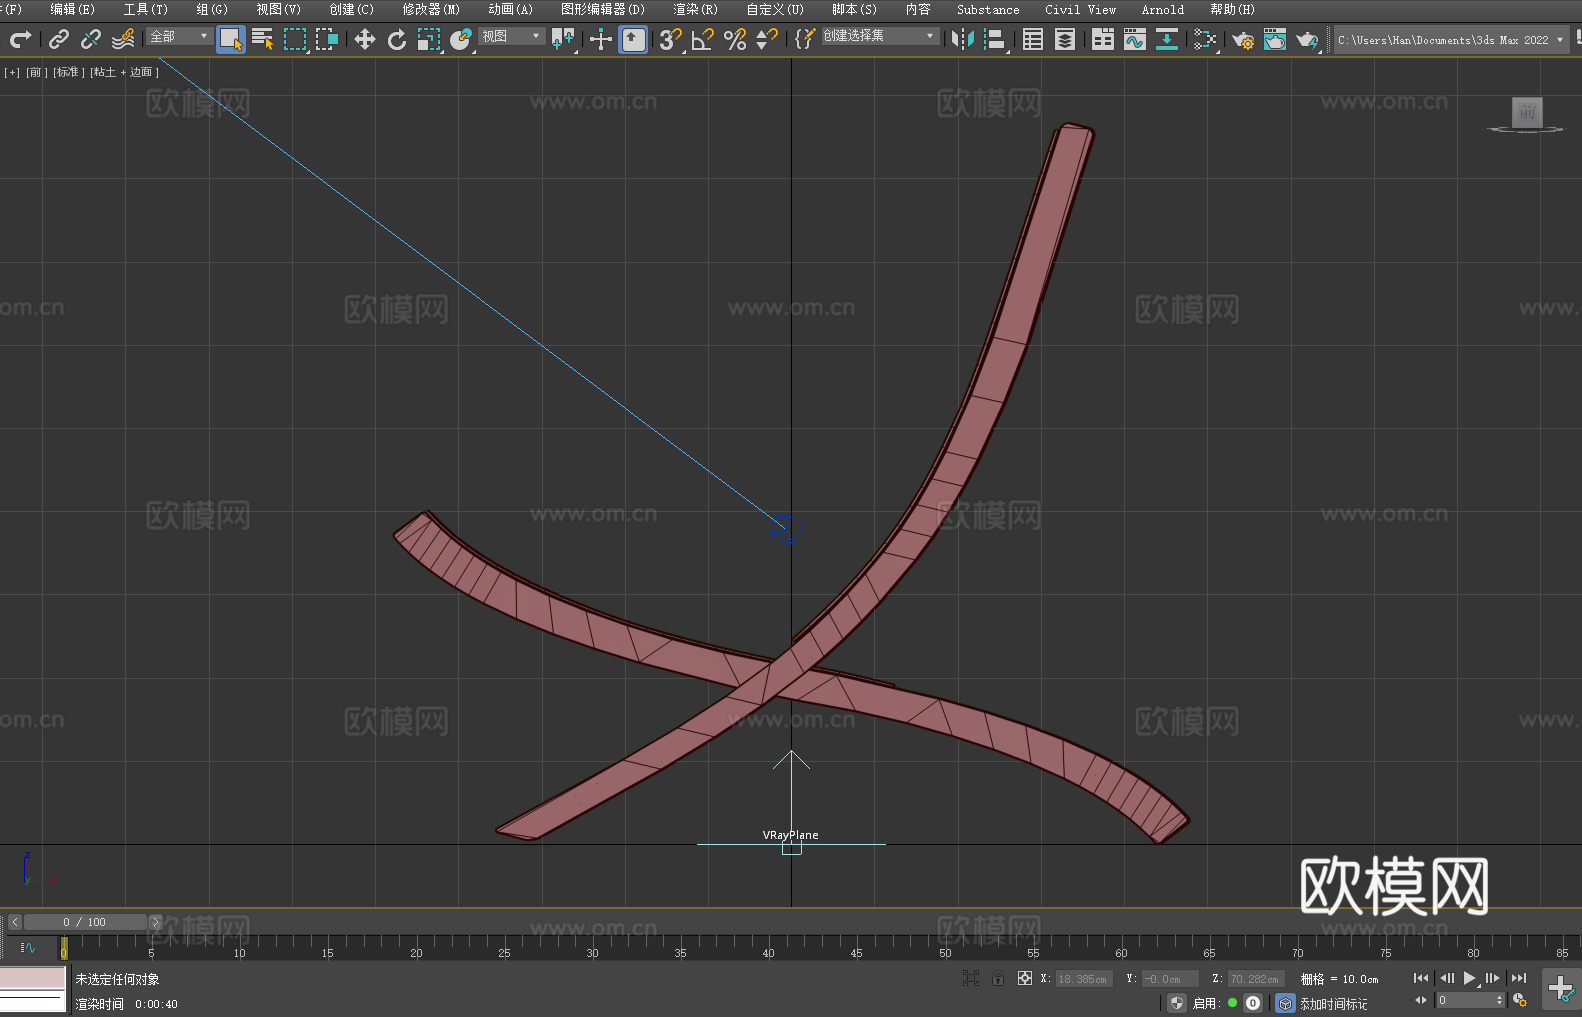The image size is (1582, 1017).
Task: Select the Move tool
Action: [x=365, y=39]
